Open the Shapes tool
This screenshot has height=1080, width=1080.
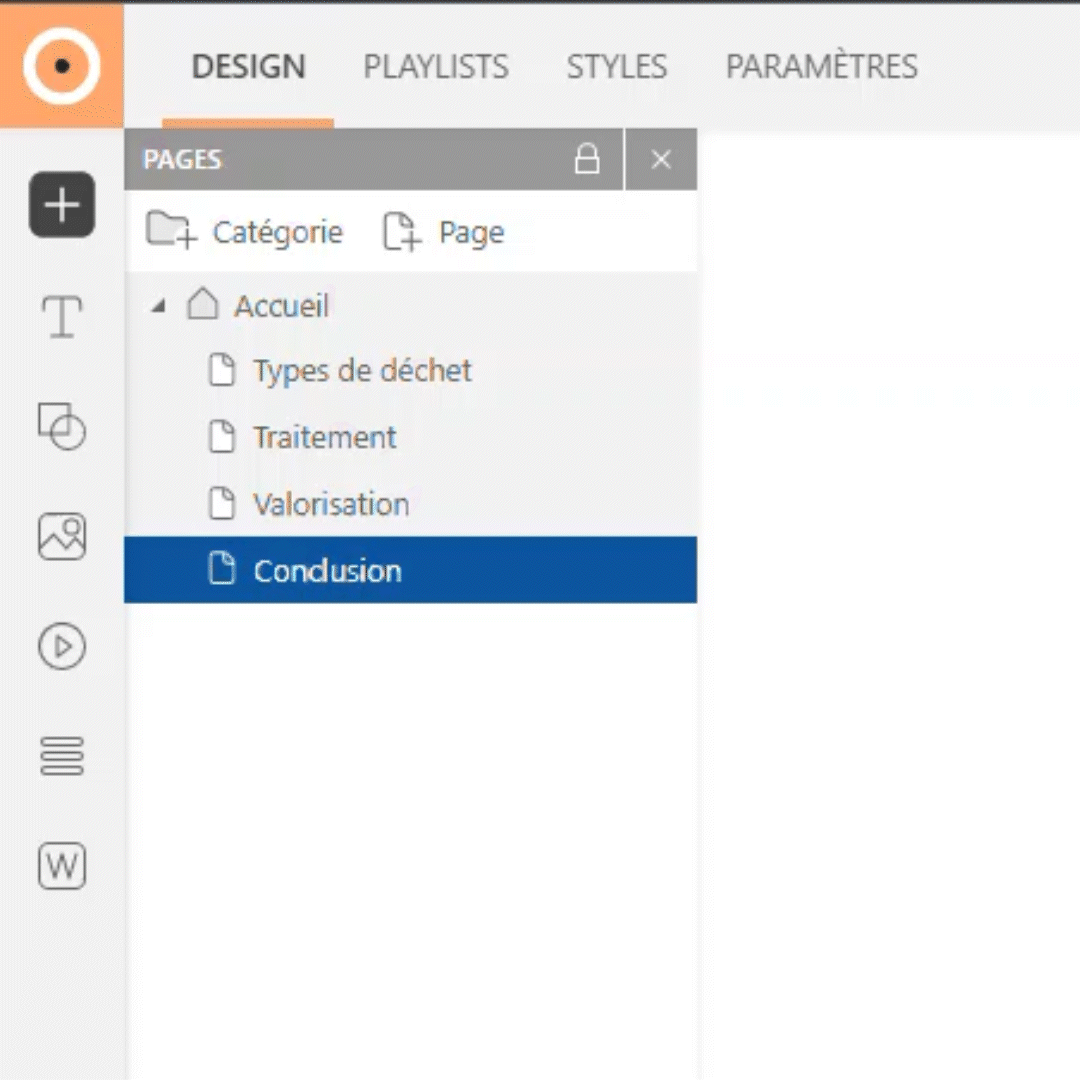pyautogui.click(x=61, y=427)
